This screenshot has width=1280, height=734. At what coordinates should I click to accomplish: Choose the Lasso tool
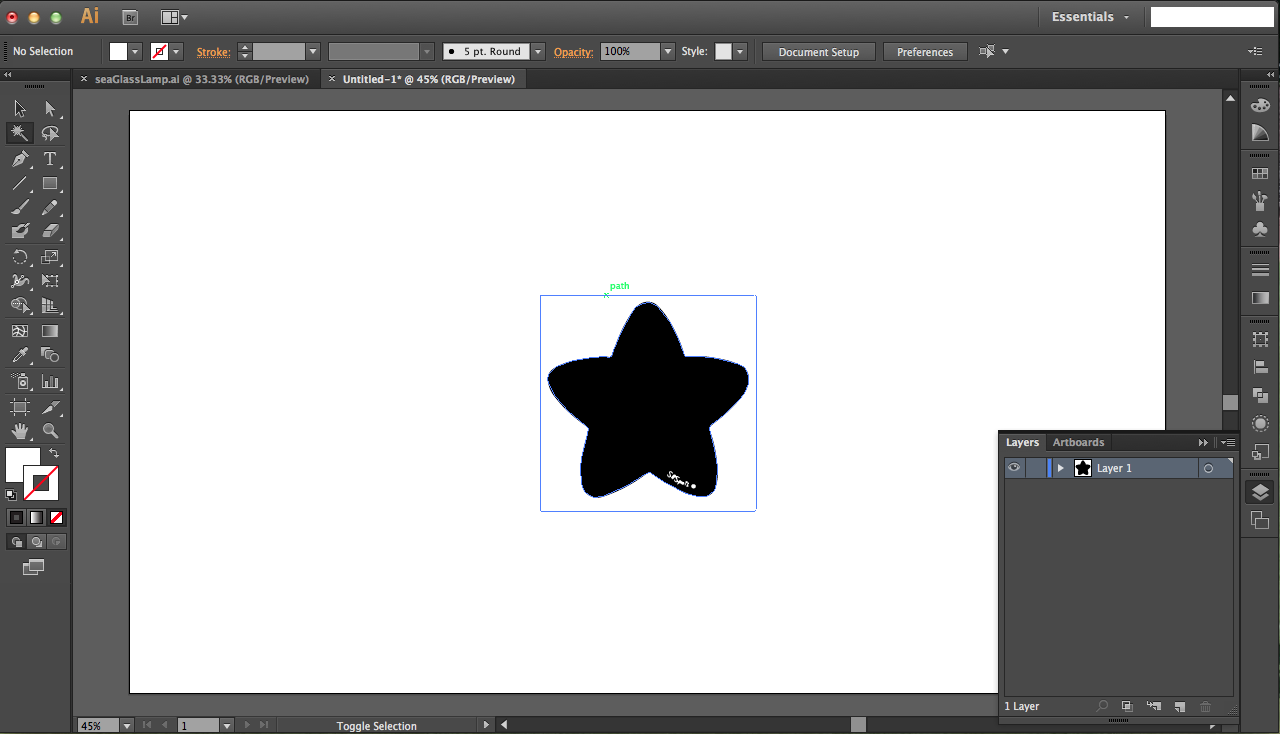click(x=50, y=133)
